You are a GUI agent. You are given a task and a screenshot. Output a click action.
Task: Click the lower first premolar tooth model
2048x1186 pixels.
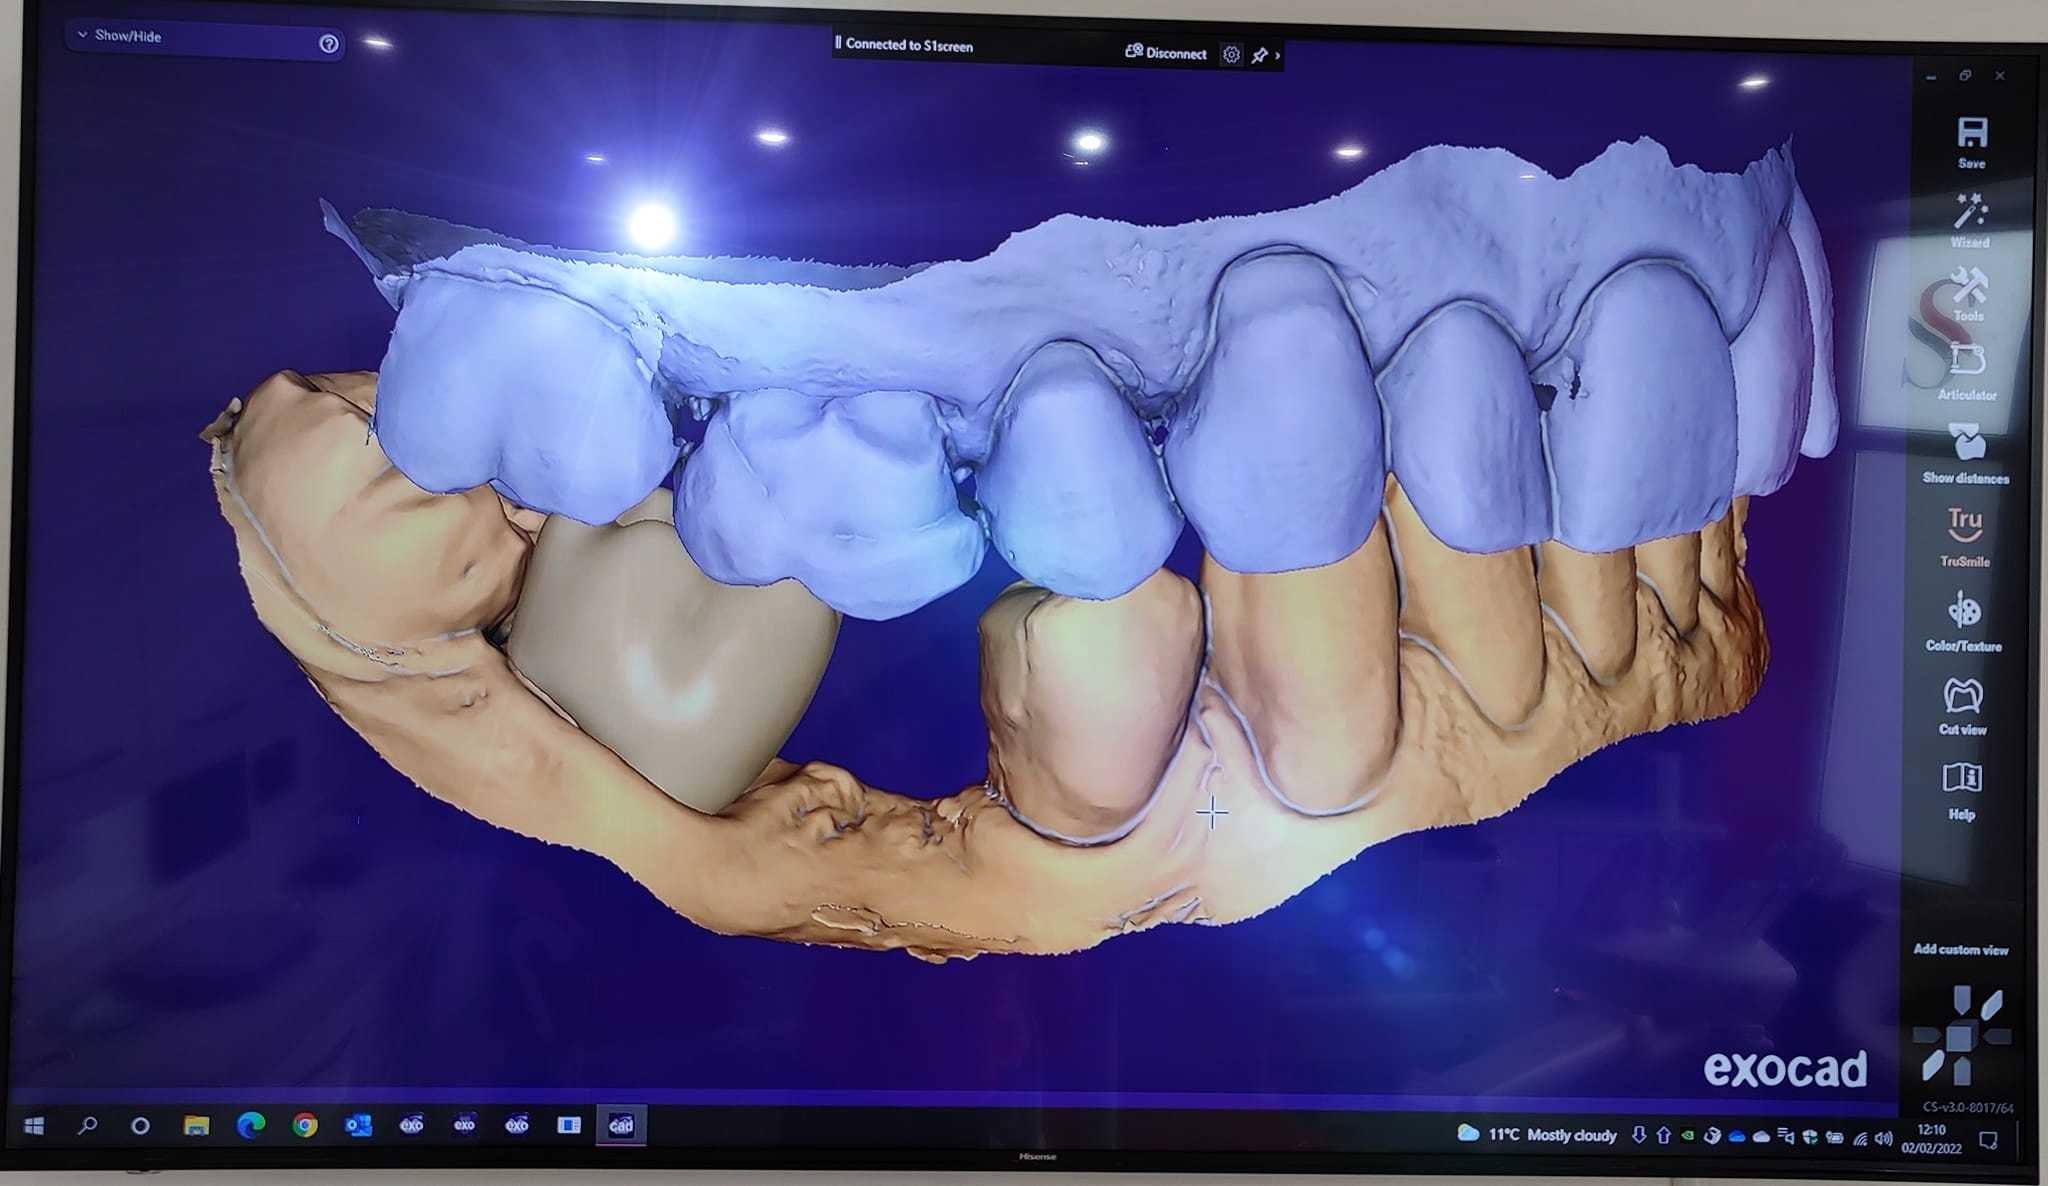pos(1090,707)
